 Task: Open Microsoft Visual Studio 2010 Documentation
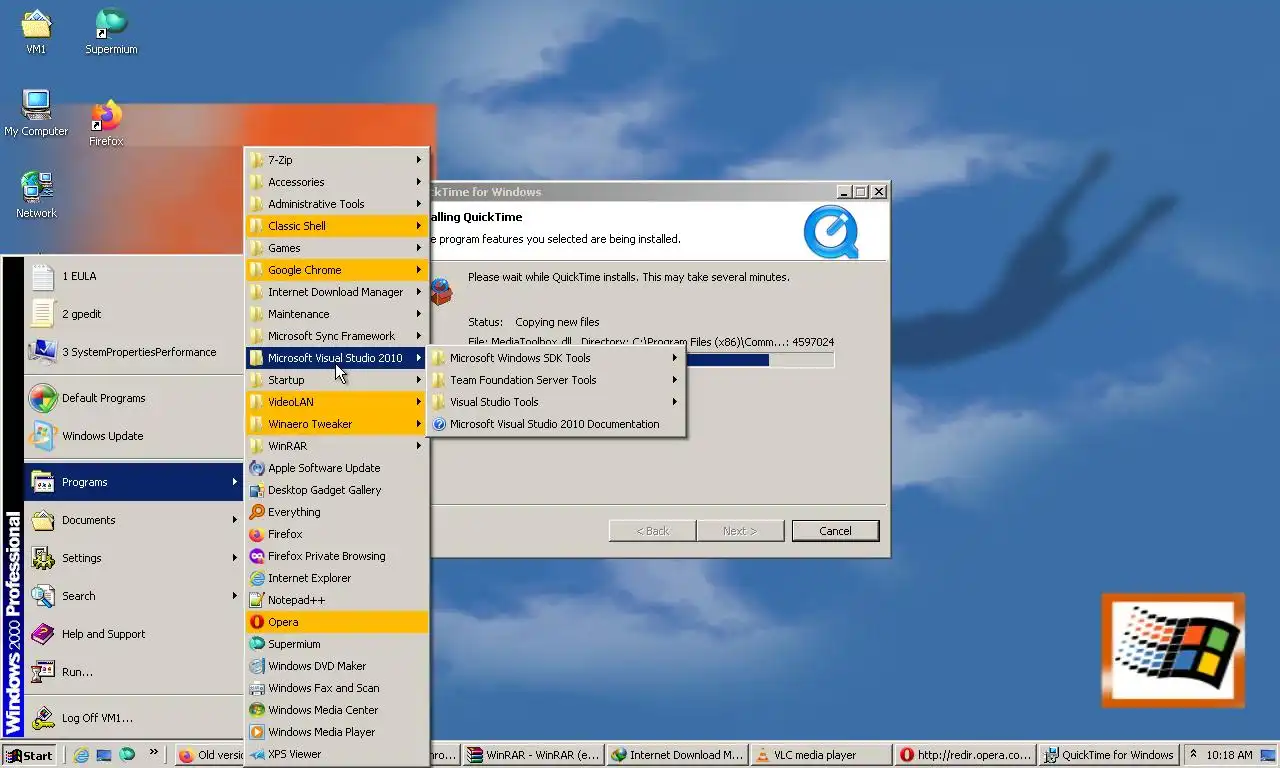pos(556,424)
